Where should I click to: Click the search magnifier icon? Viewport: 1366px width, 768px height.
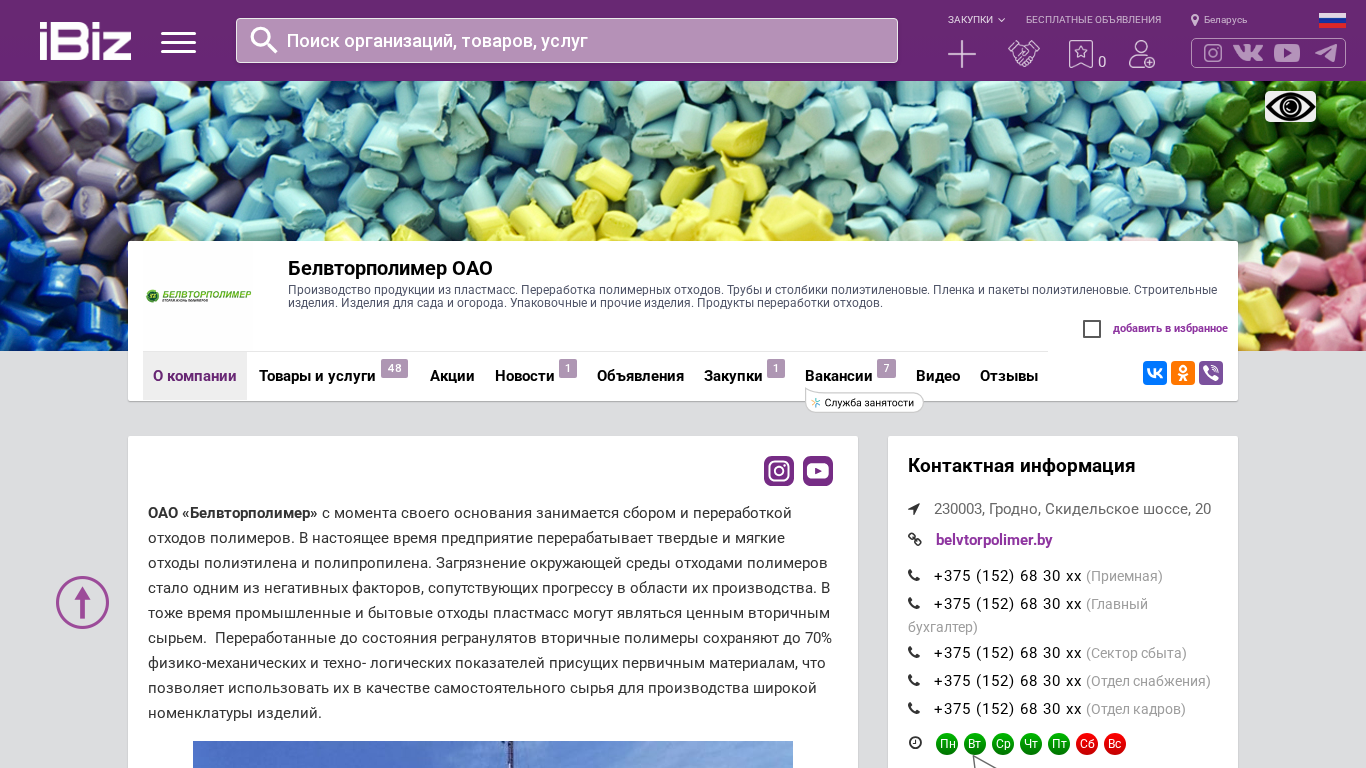point(264,40)
